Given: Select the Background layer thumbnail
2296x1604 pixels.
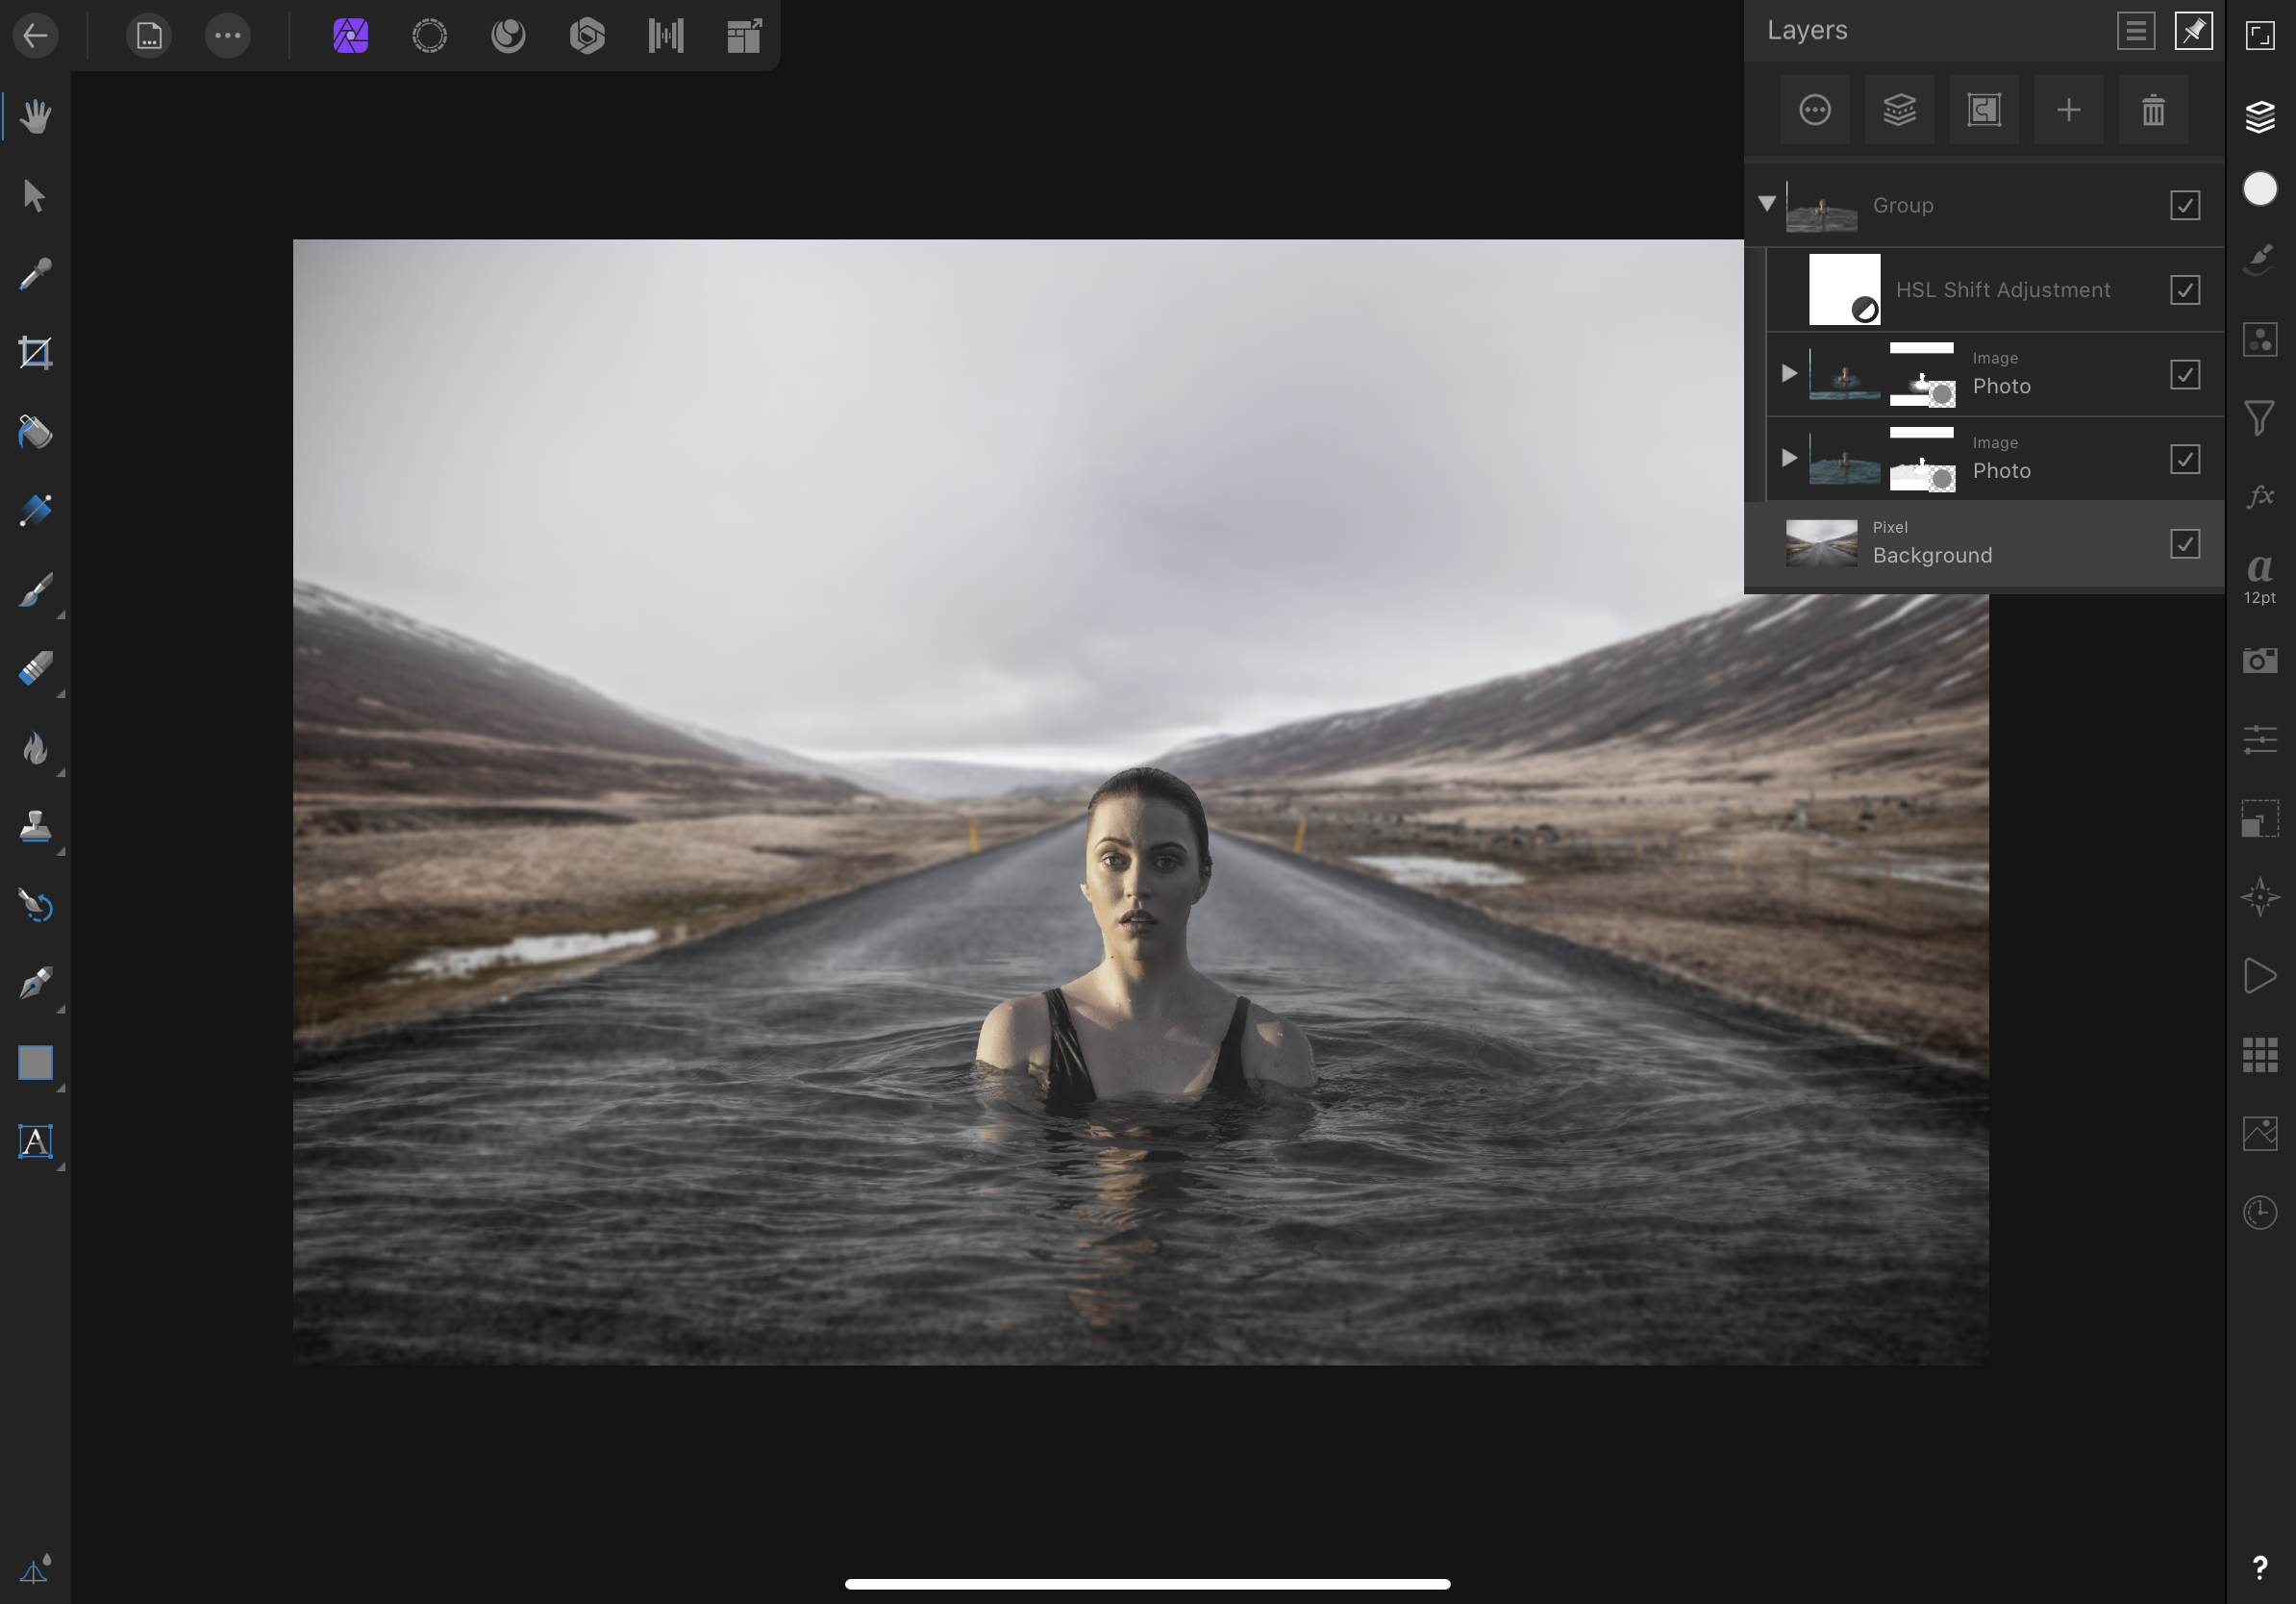Looking at the screenshot, I should tap(1821, 544).
